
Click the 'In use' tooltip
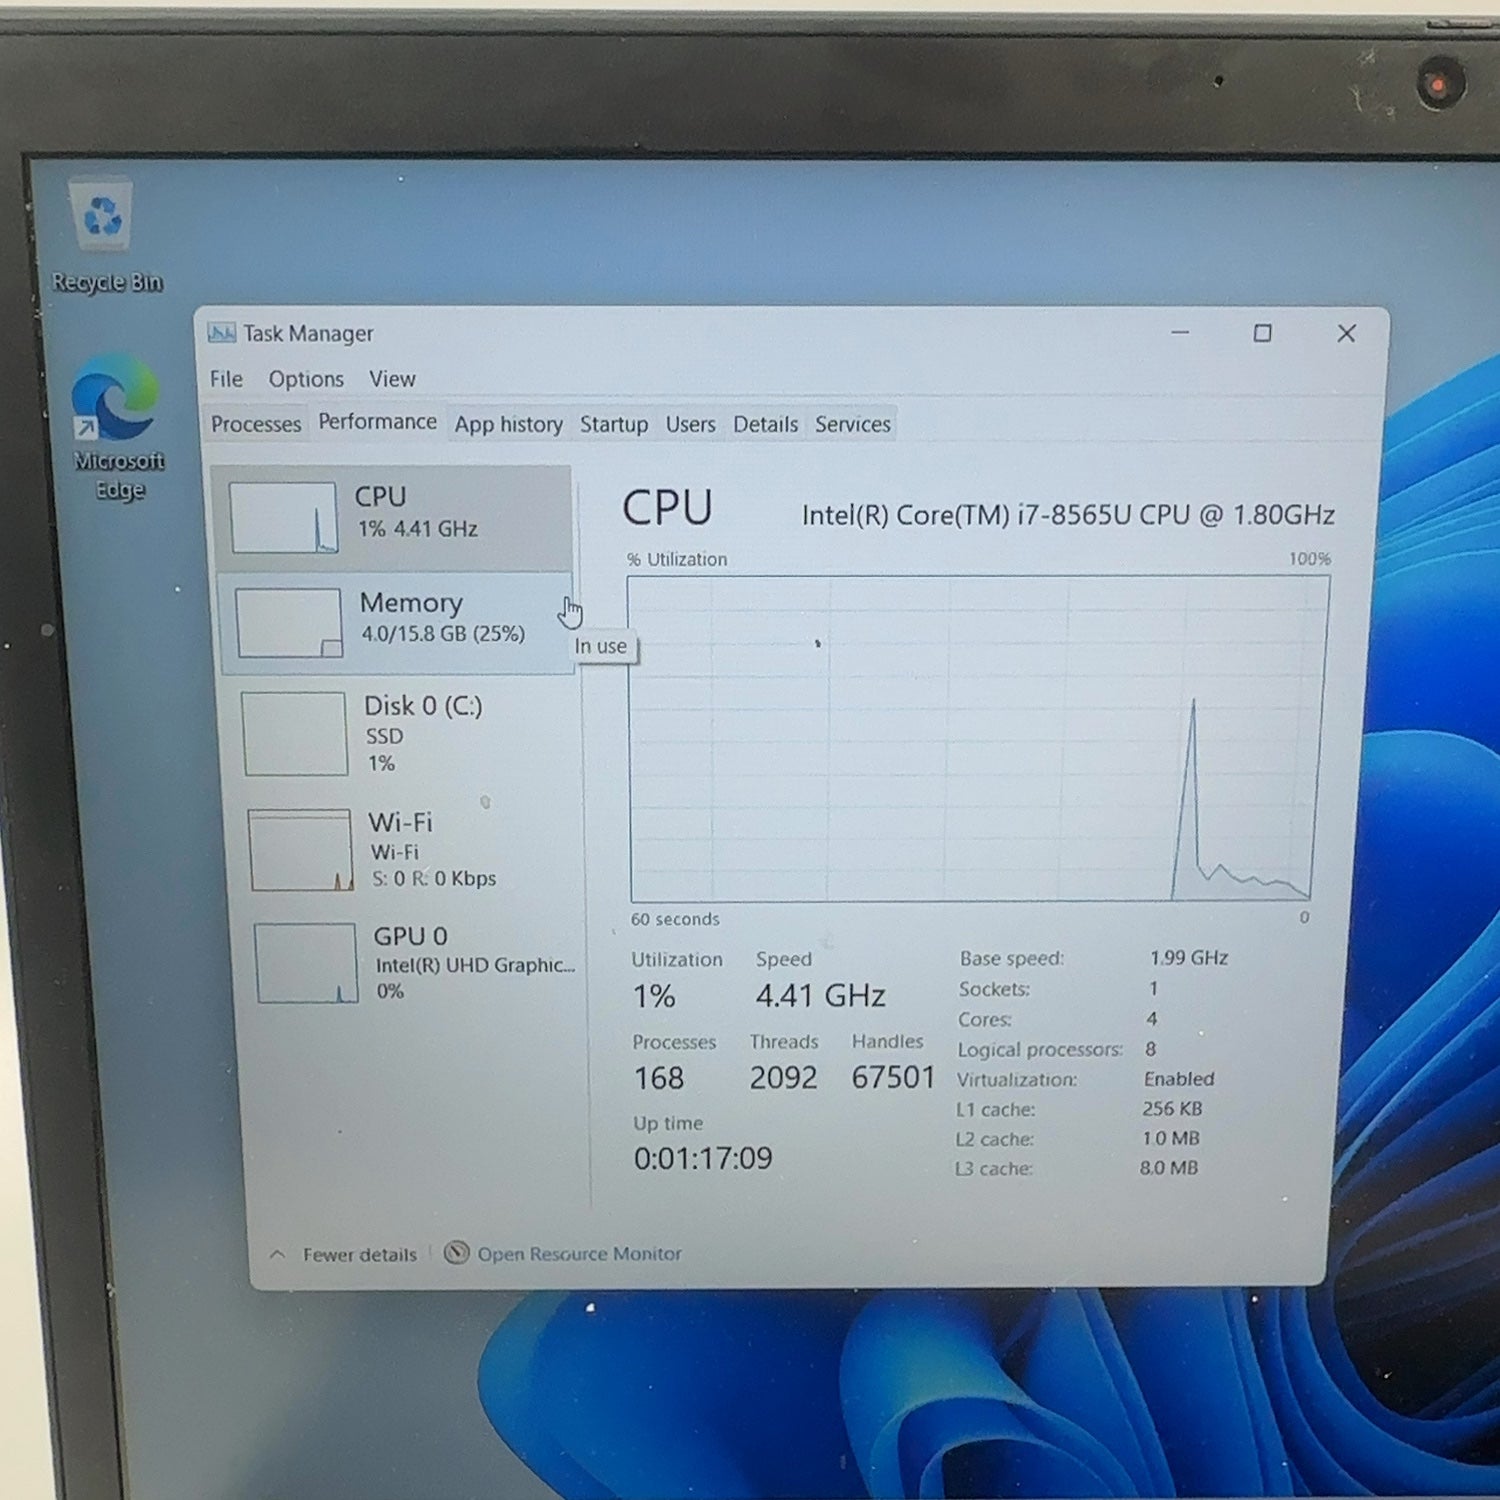601,646
